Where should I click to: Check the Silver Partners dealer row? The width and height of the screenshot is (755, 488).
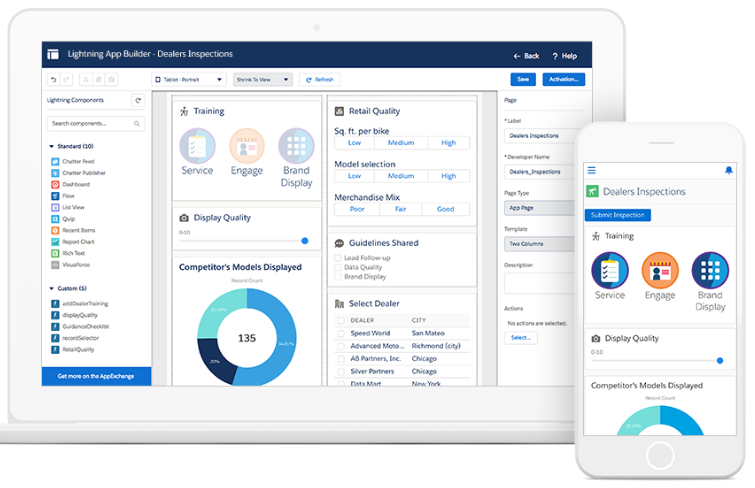click(x=341, y=372)
